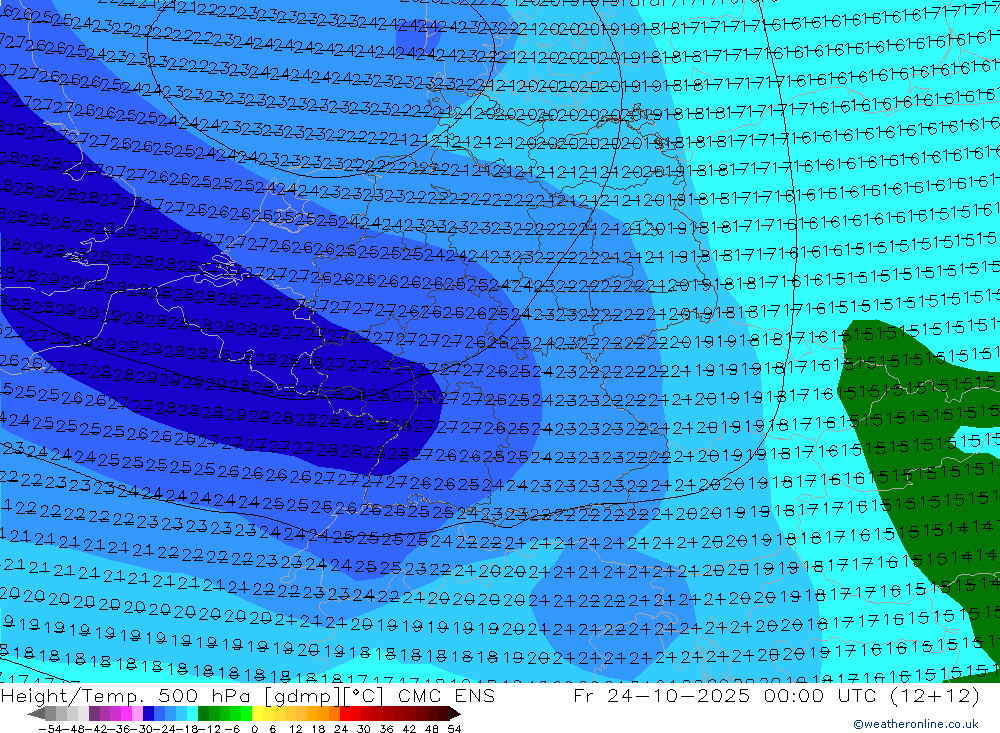Open the weatheronline.co.uk copyright link
Image resolution: width=1000 pixels, height=733 pixels.
916,724
